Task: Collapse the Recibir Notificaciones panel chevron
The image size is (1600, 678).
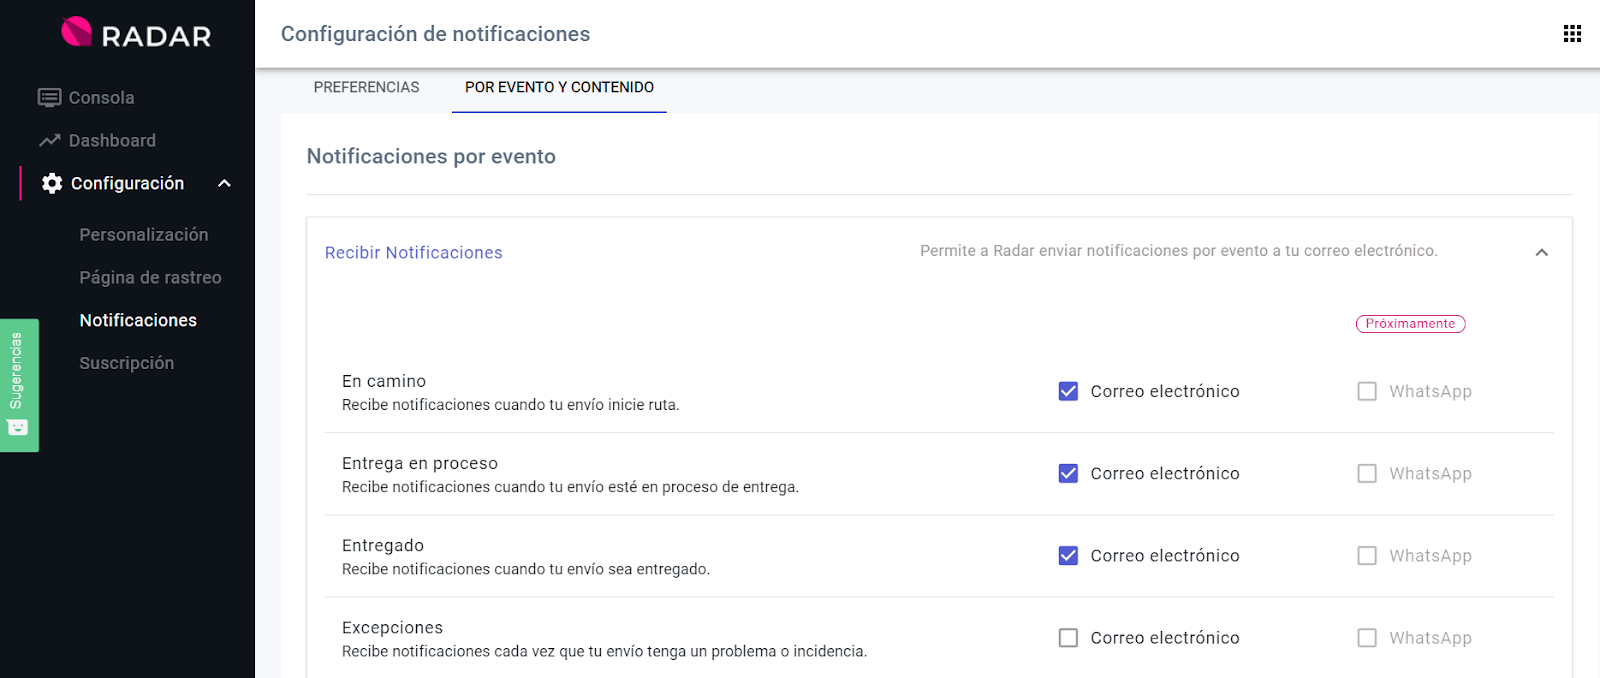Action: click(x=1541, y=252)
